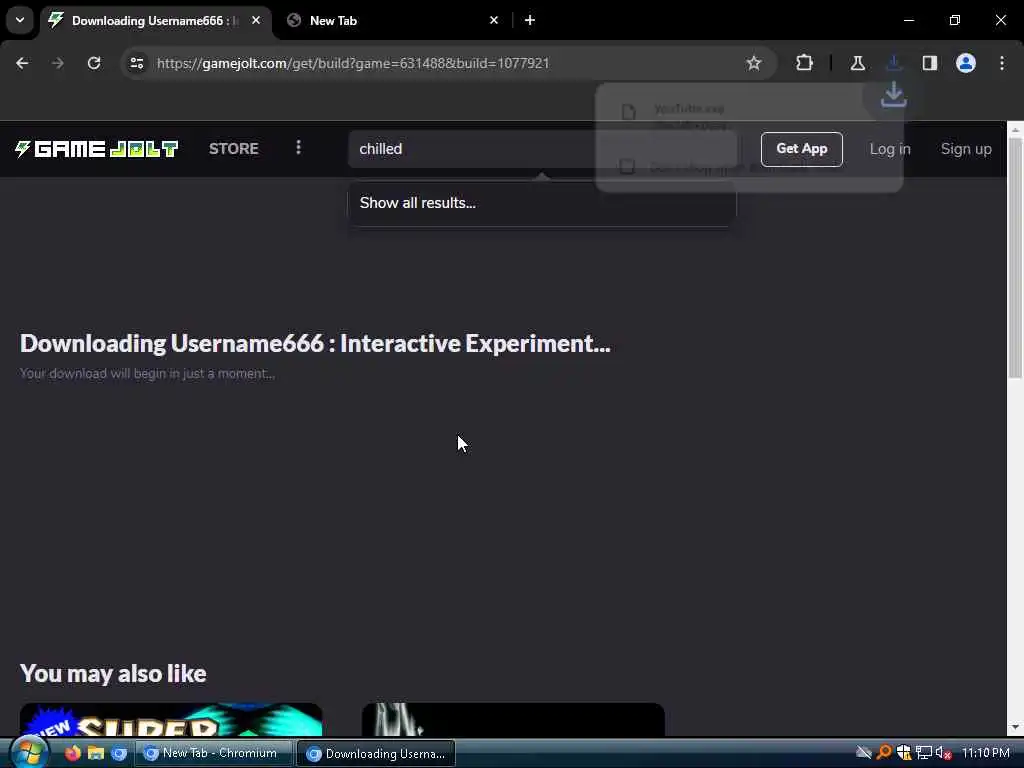Launch Chromium from quick launch
The height and width of the screenshot is (768, 1024).
(119, 753)
